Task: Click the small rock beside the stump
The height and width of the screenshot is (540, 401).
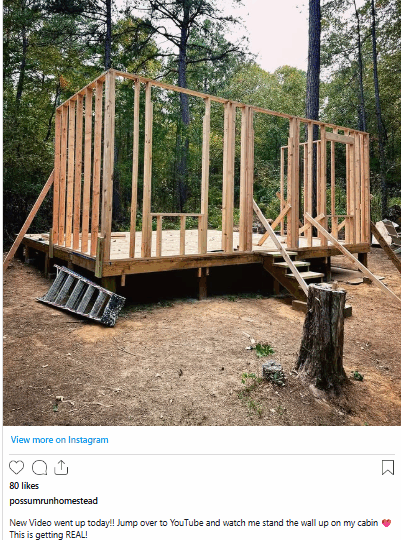Action: [274, 373]
